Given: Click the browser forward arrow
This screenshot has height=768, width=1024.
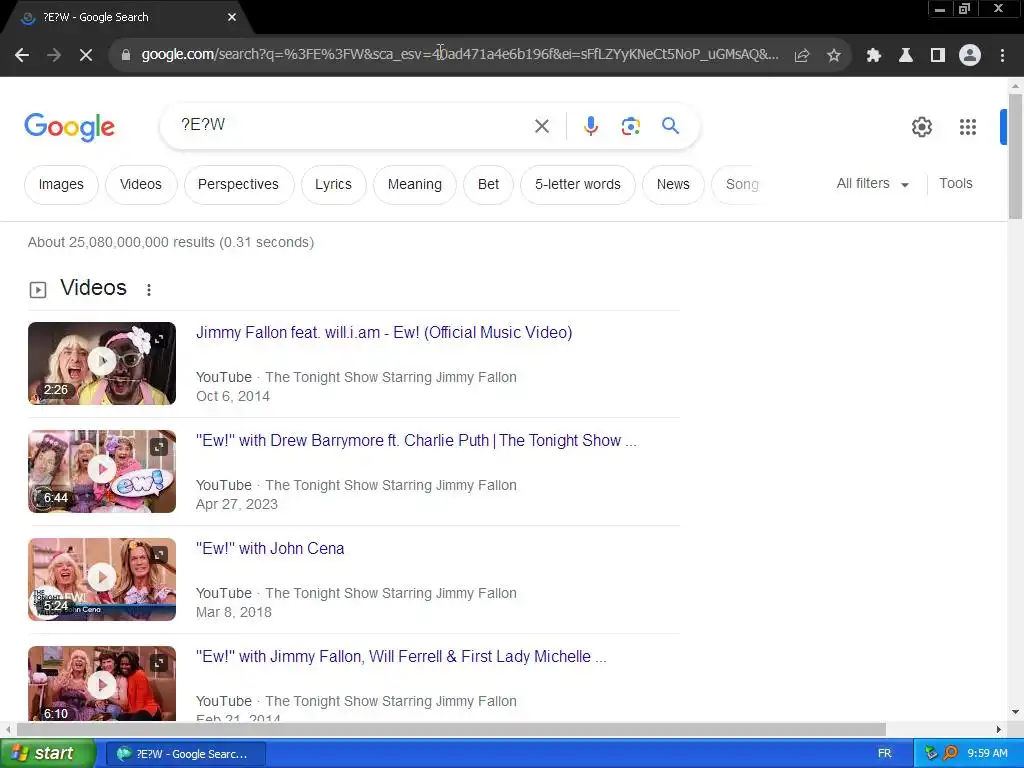Looking at the screenshot, I should click(54, 56).
